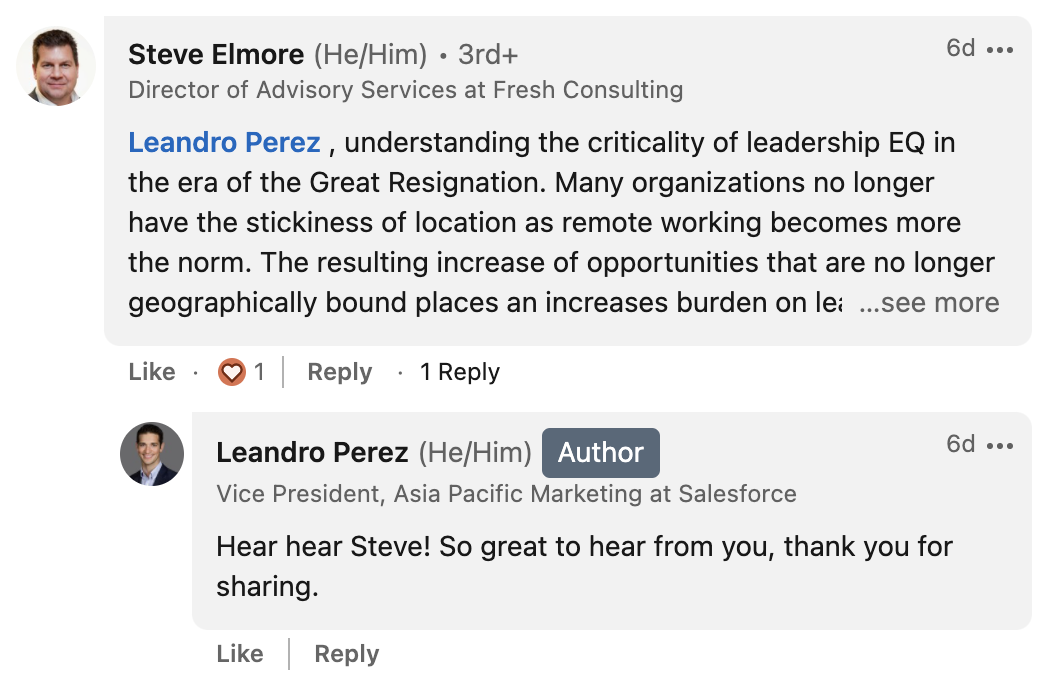Reply to Steve Elmore's comment
Screen dimensions: 1052x690
coord(338,371)
